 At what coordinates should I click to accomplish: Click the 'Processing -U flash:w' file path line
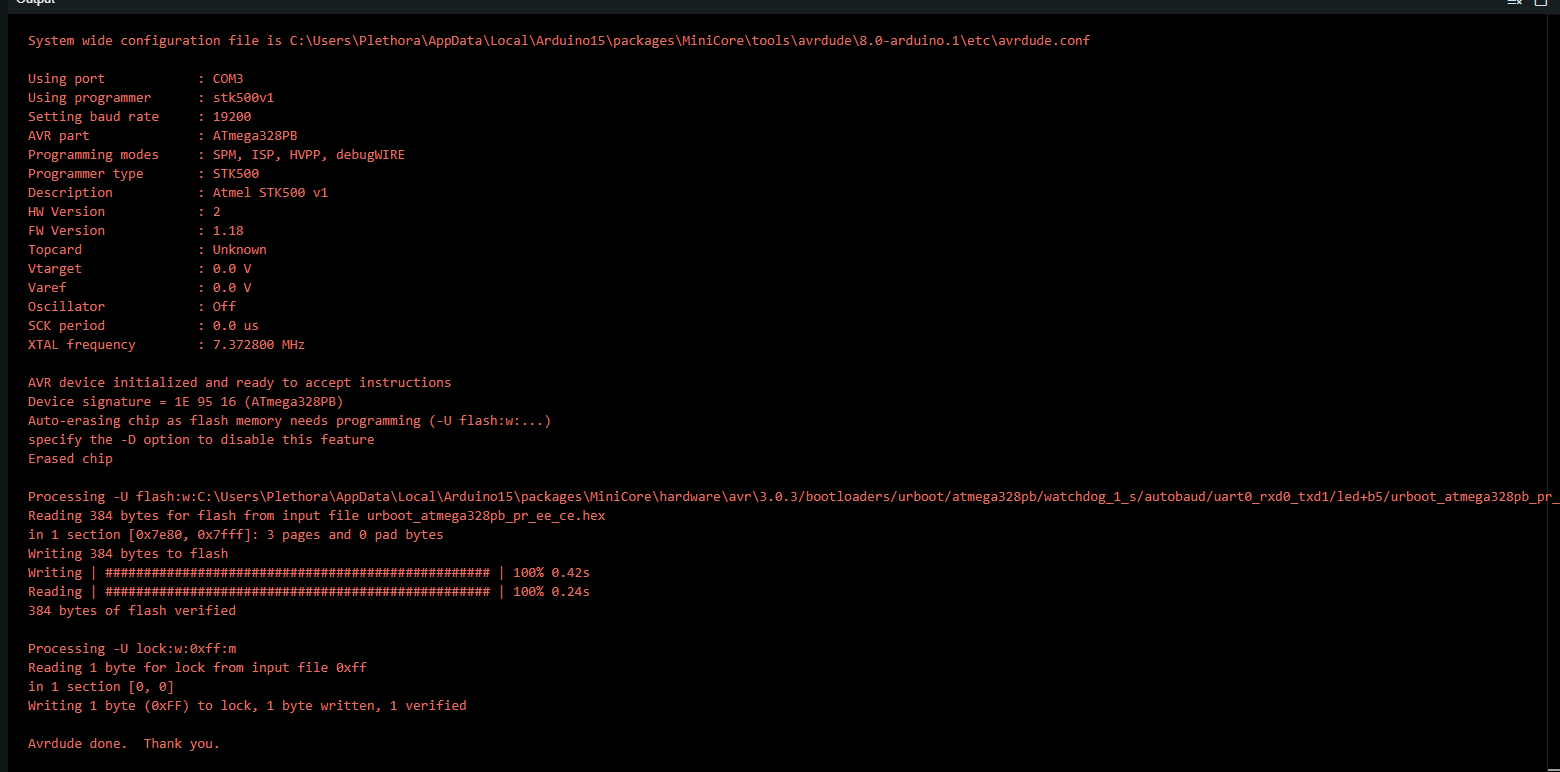[x=780, y=497]
